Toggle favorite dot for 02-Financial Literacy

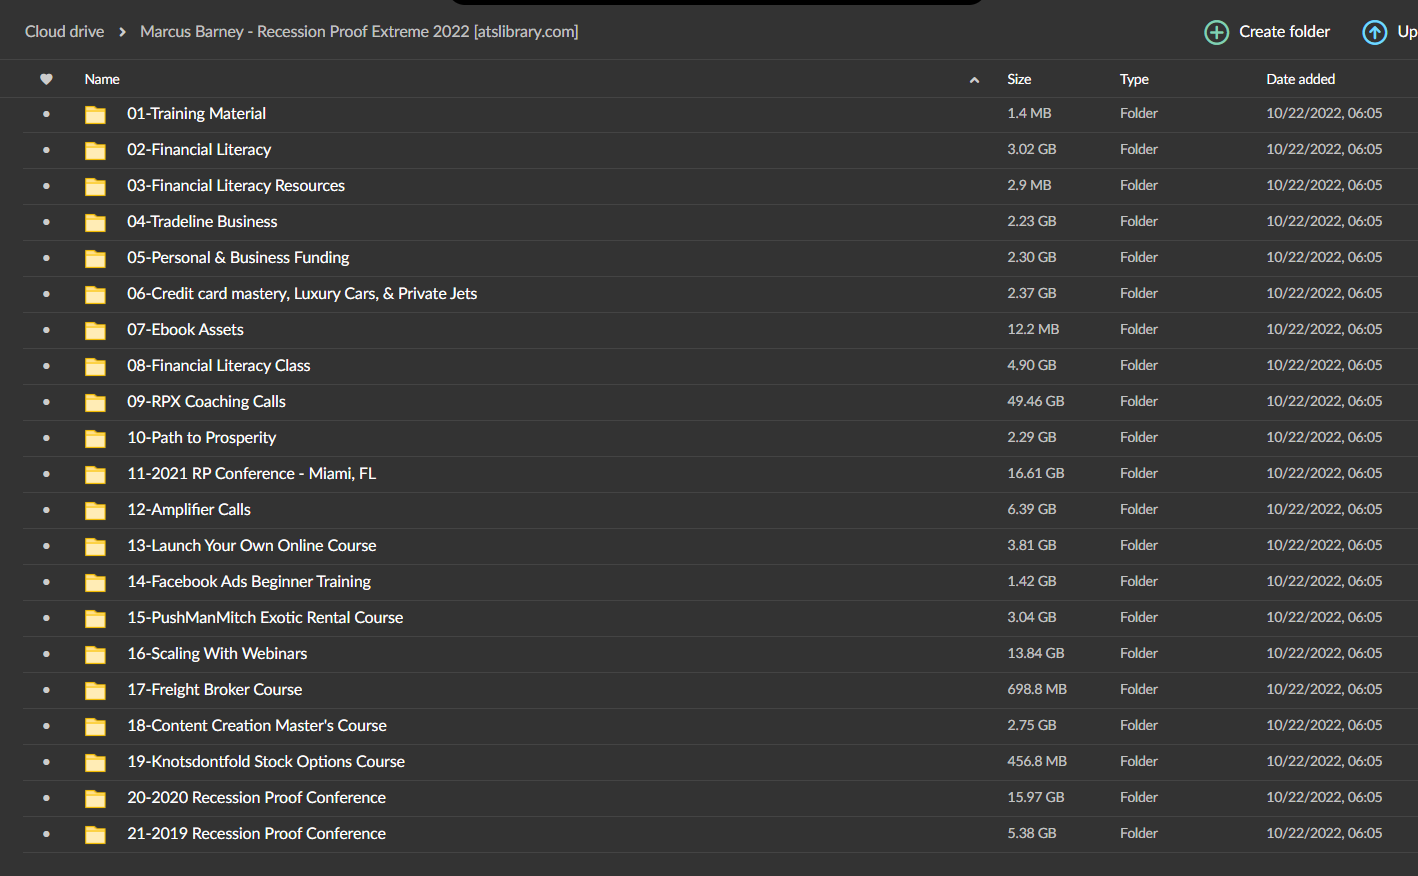[46, 150]
